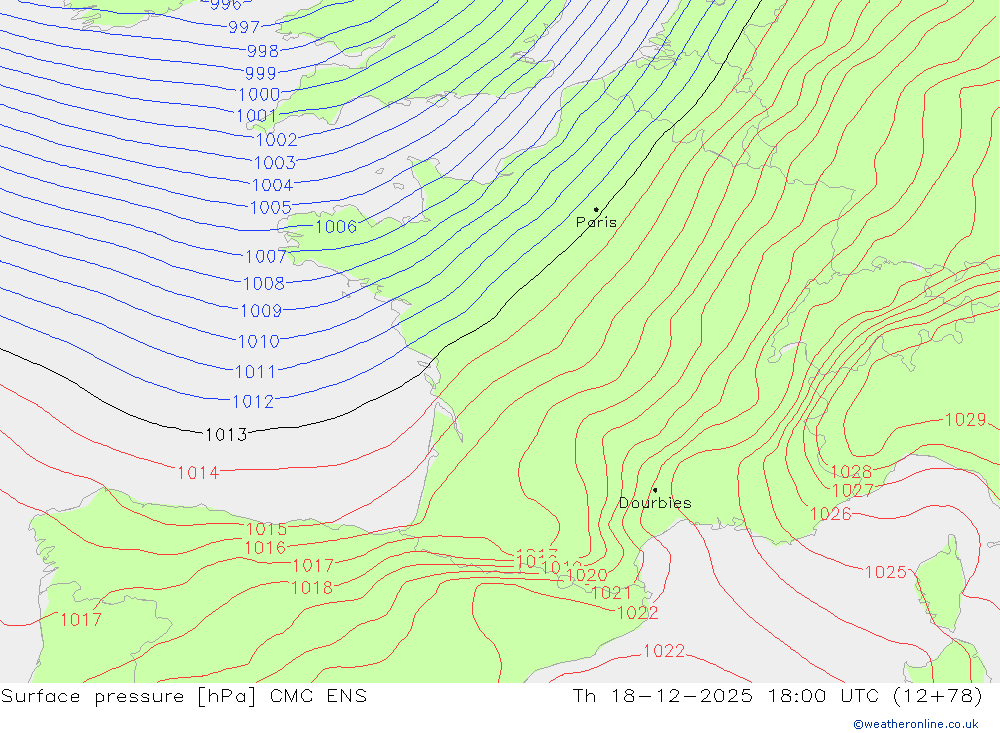Click the 1021 isobar label
1000x733 pixels.
tap(611, 593)
